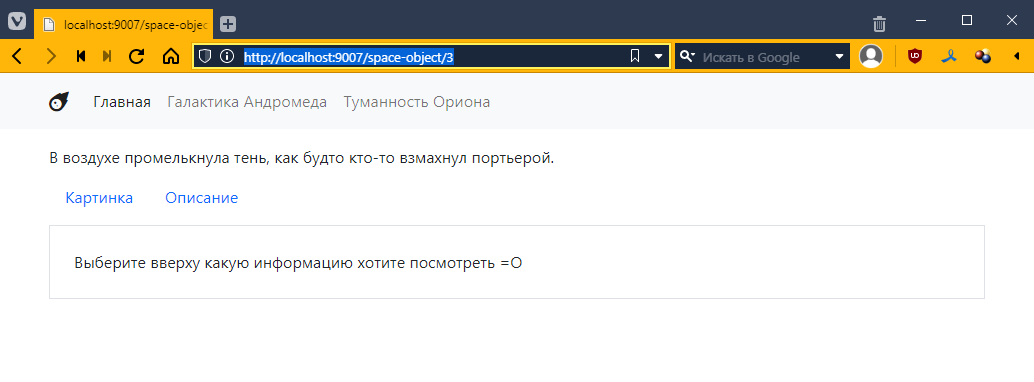Screen dimensions: 1034x382
Task: Toggle the content blocker shield
Action: 205,56
